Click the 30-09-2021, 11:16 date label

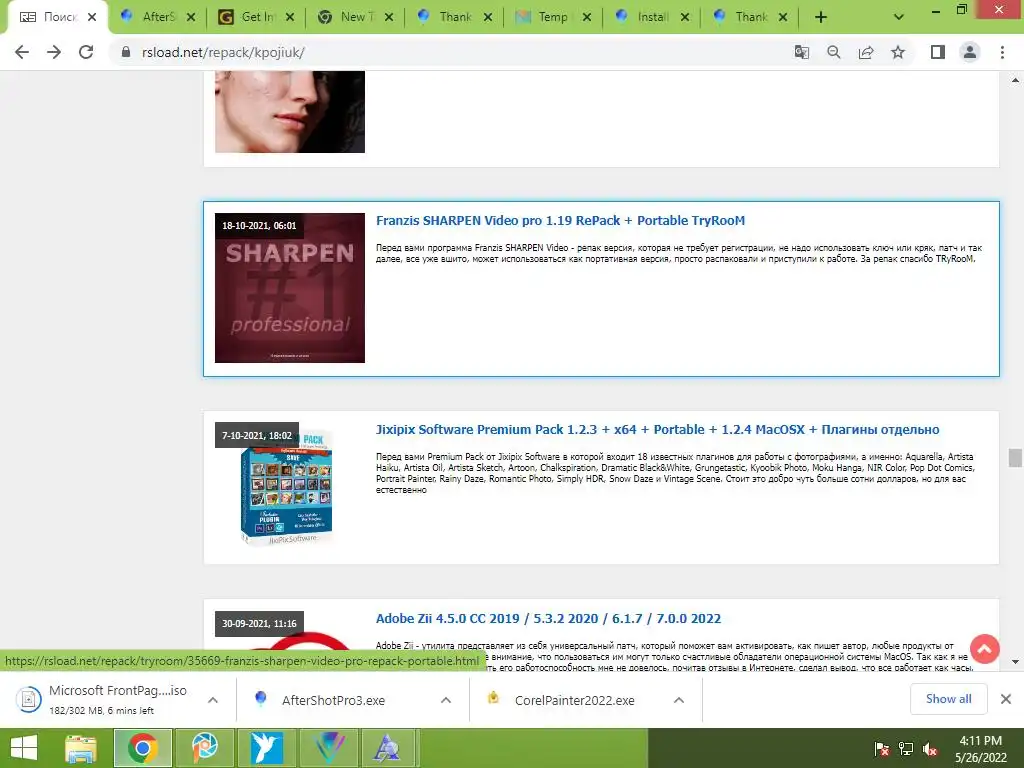click(x=259, y=623)
